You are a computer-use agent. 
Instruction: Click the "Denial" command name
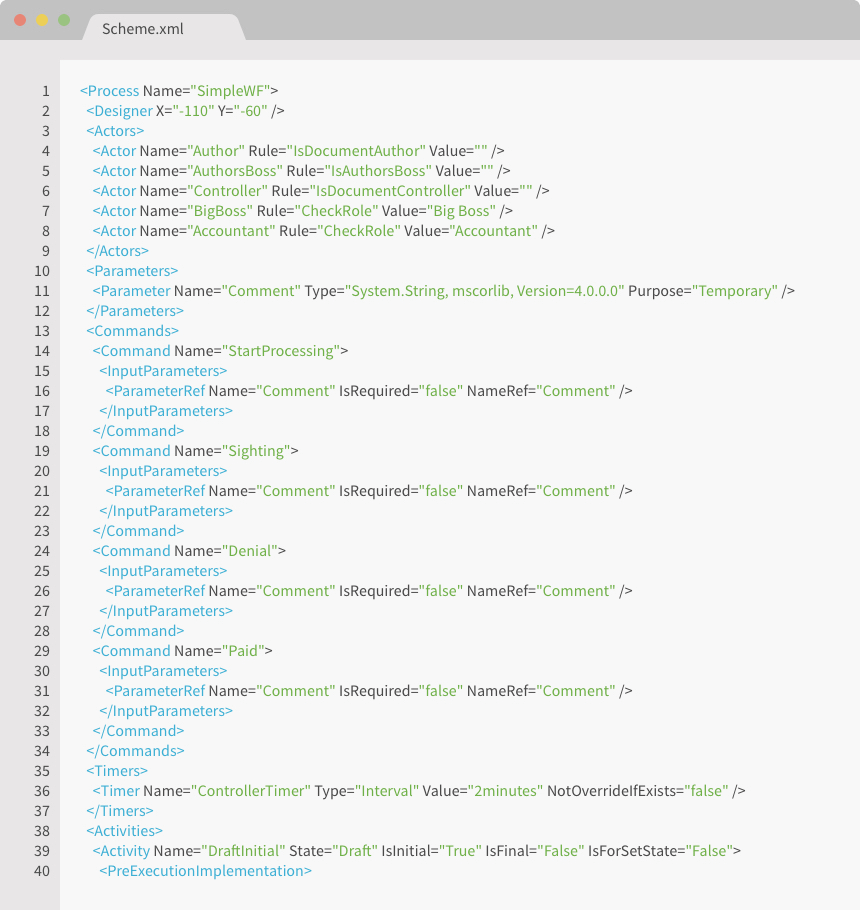coord(250,551)
